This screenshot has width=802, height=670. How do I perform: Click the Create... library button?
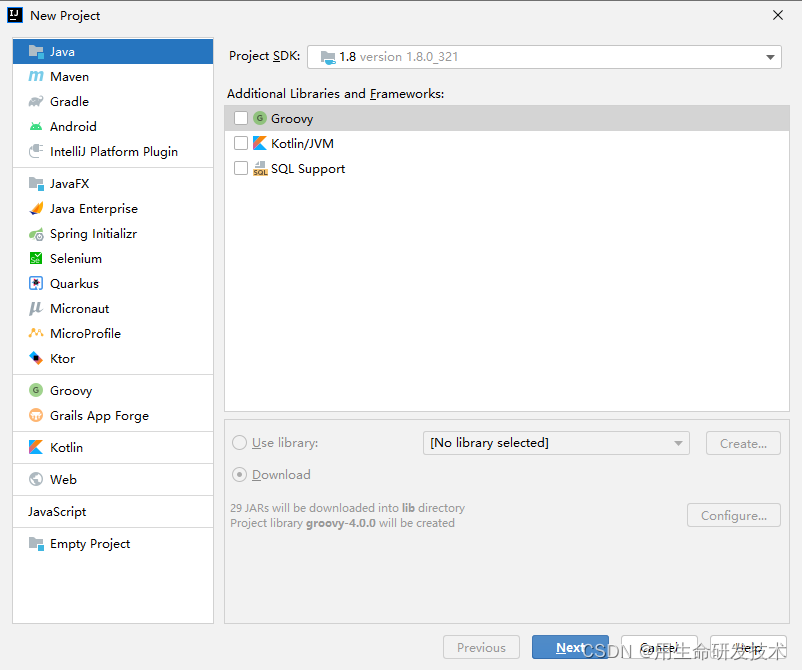(743, 443)
